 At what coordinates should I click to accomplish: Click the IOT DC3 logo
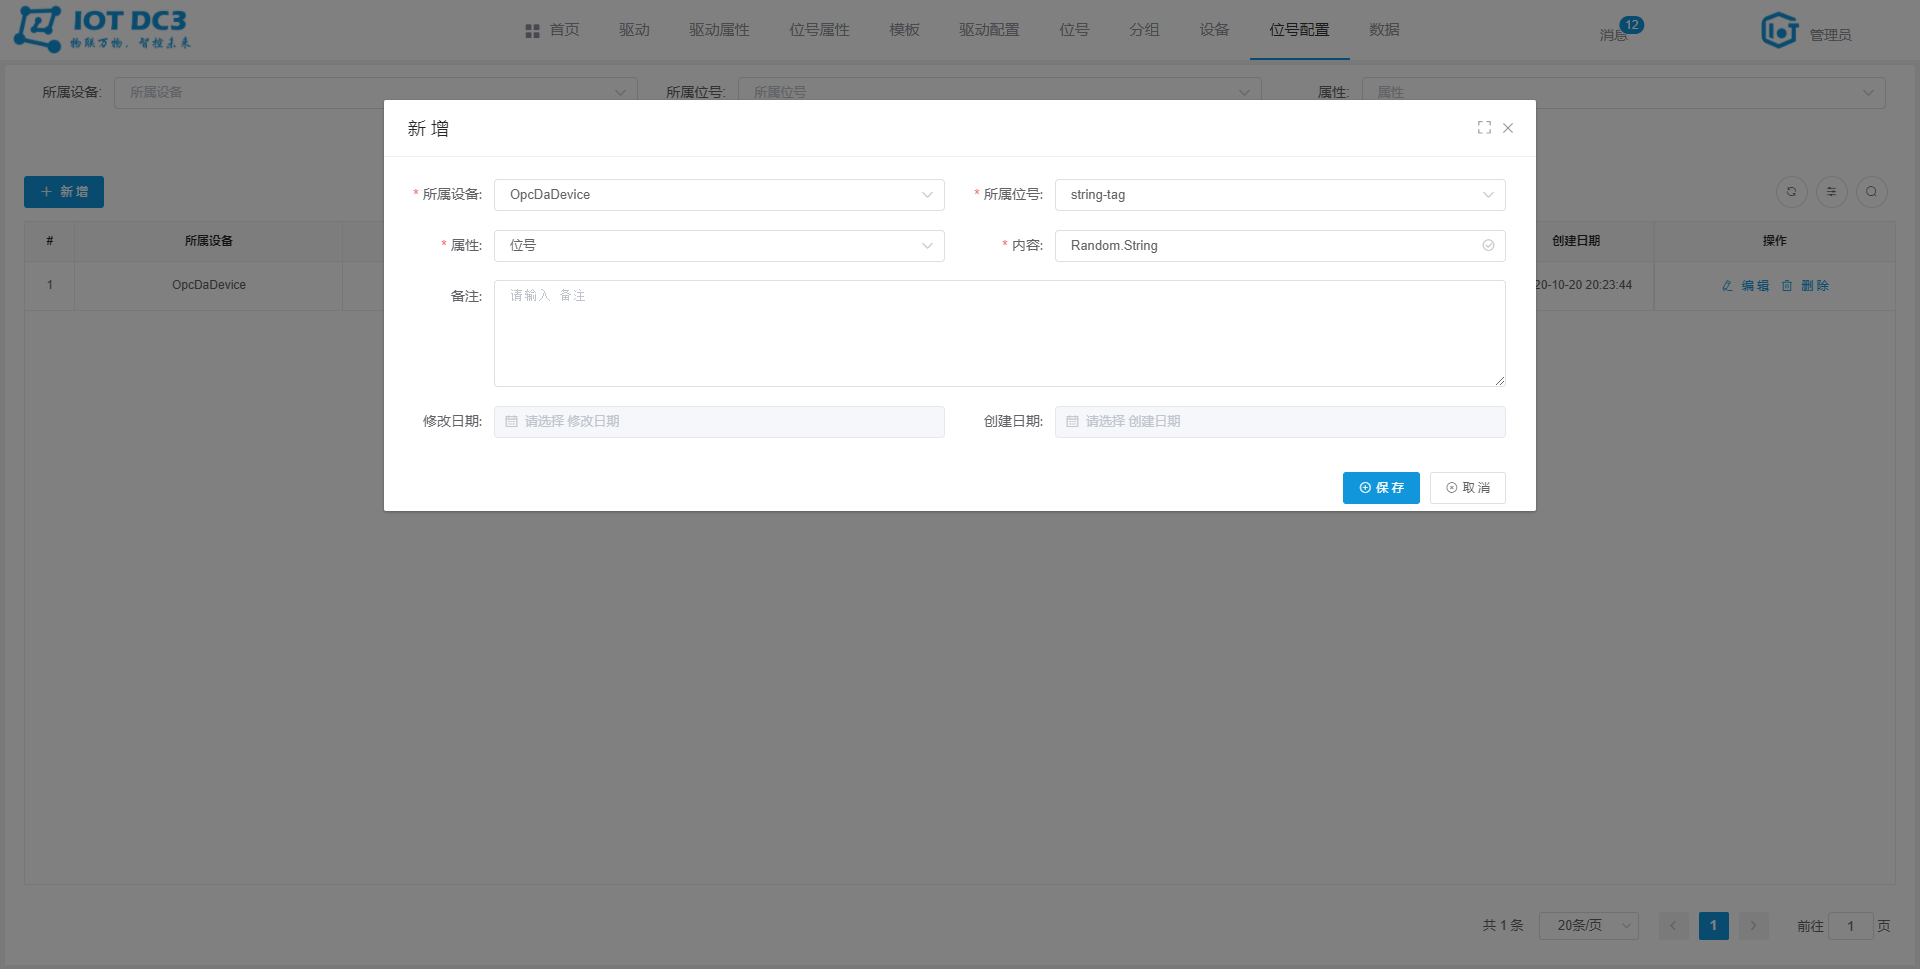coord(102,29)
